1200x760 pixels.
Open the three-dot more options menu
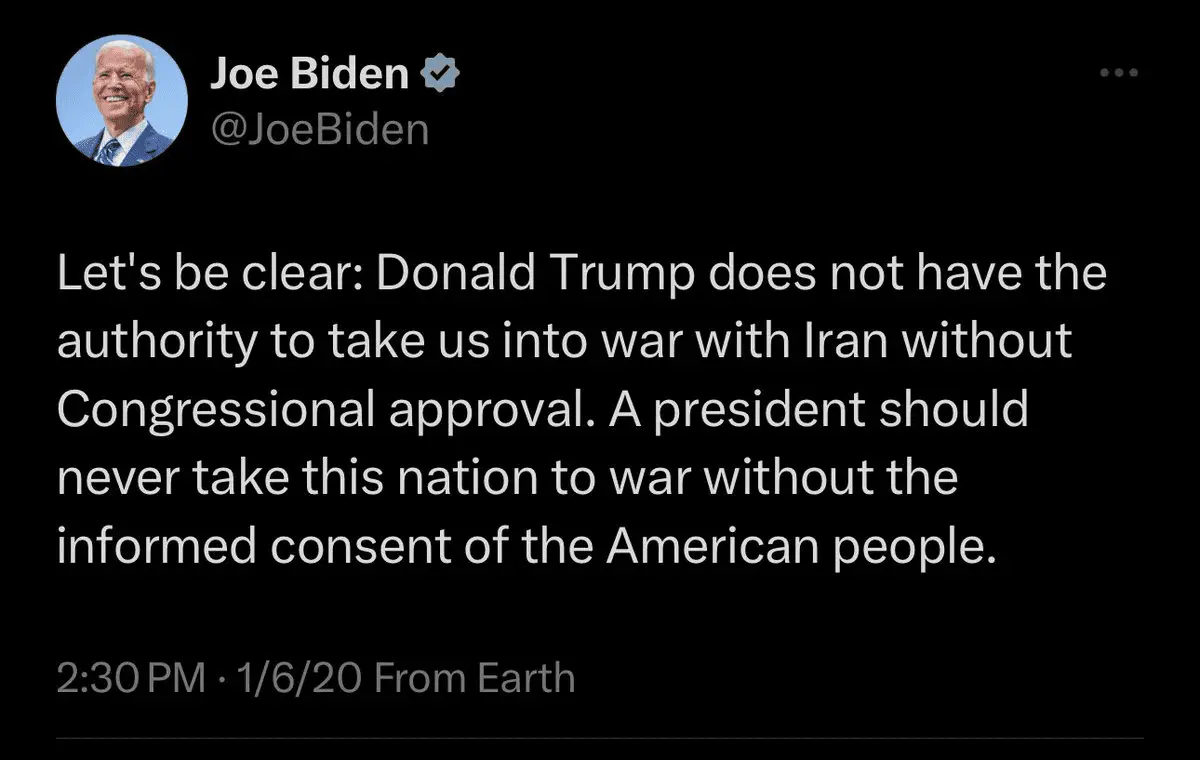coord(1119,73)
